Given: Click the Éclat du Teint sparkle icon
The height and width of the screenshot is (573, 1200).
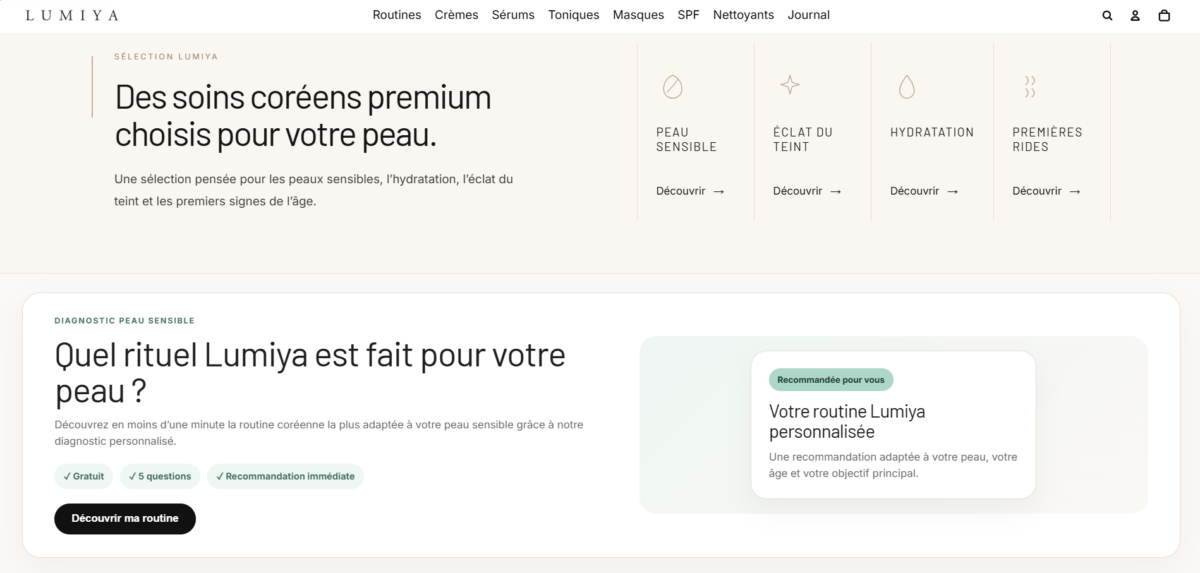Looking at the screenshot, I should [790, 85].
